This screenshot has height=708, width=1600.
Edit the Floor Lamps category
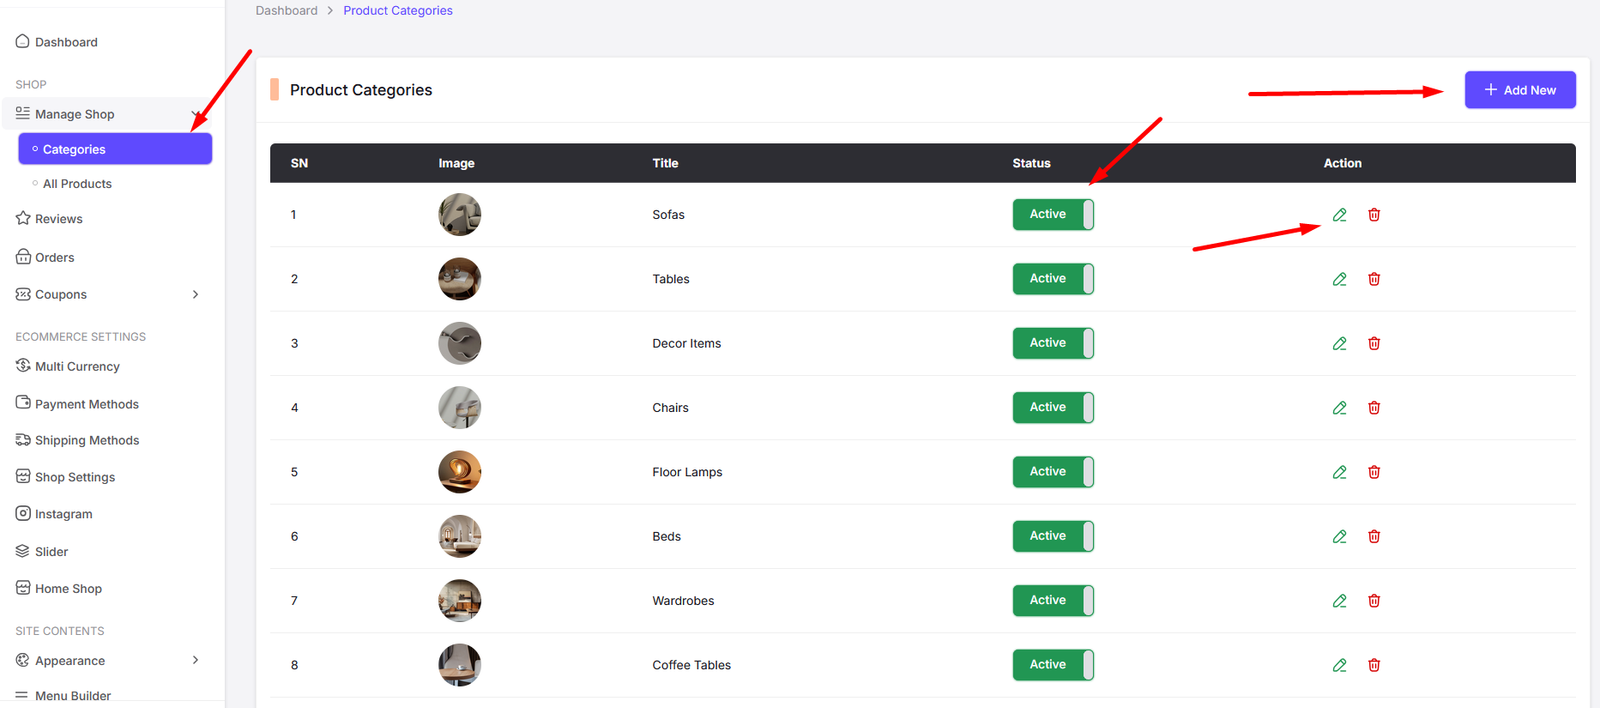click(1339, 472)
